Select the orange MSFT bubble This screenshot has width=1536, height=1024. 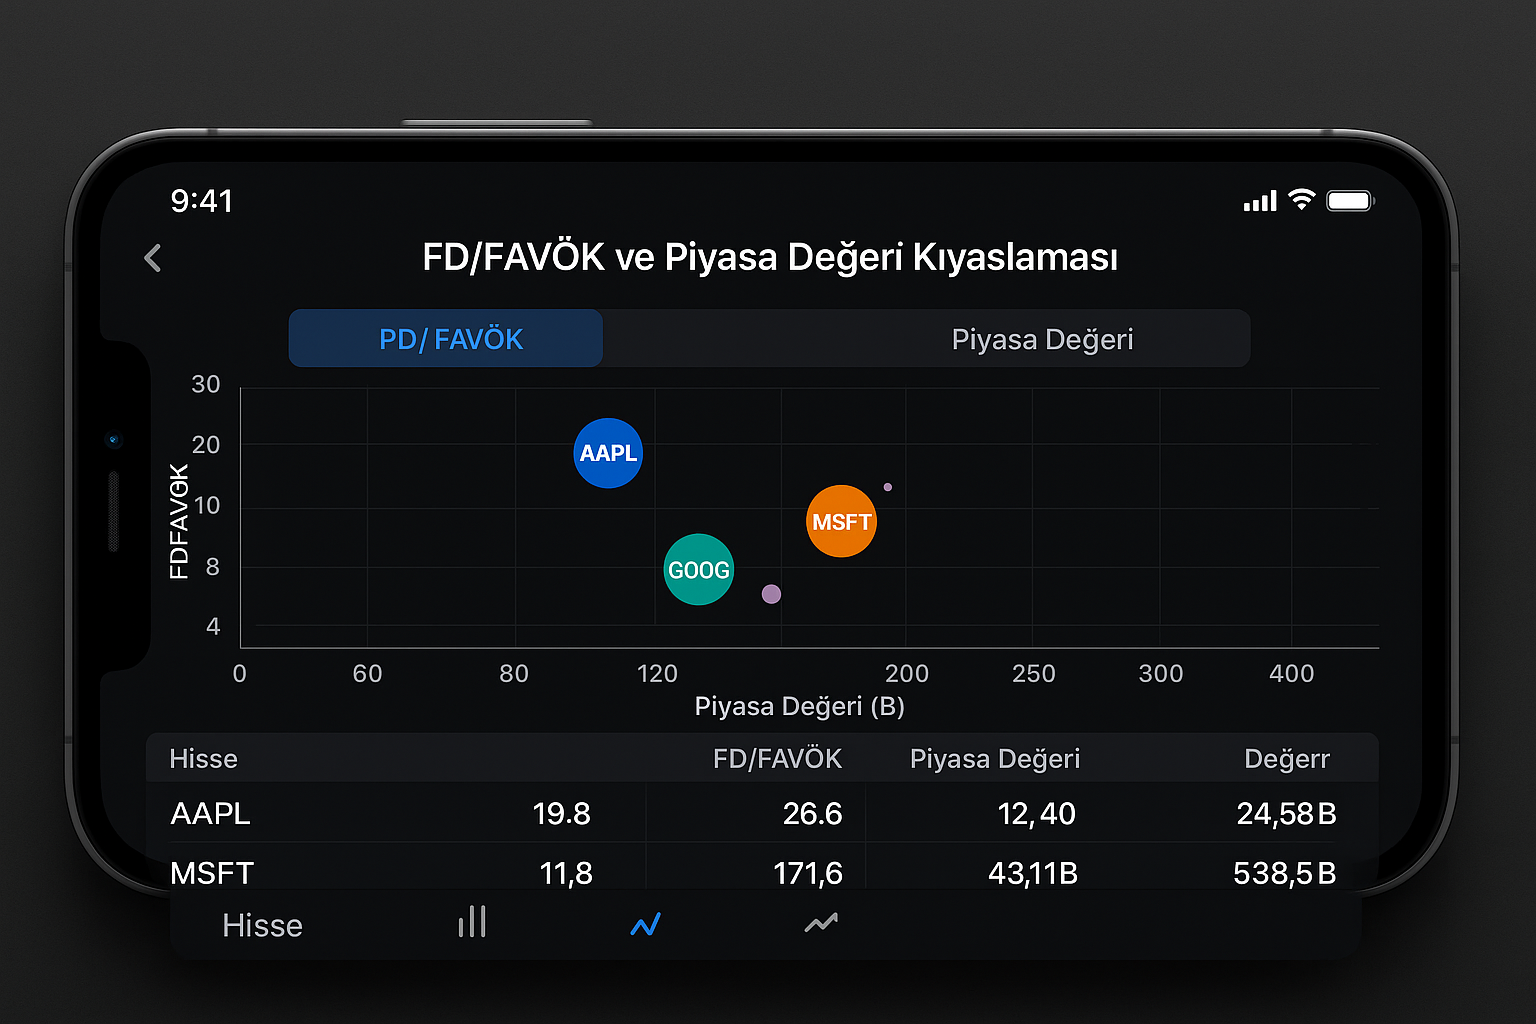841,521
